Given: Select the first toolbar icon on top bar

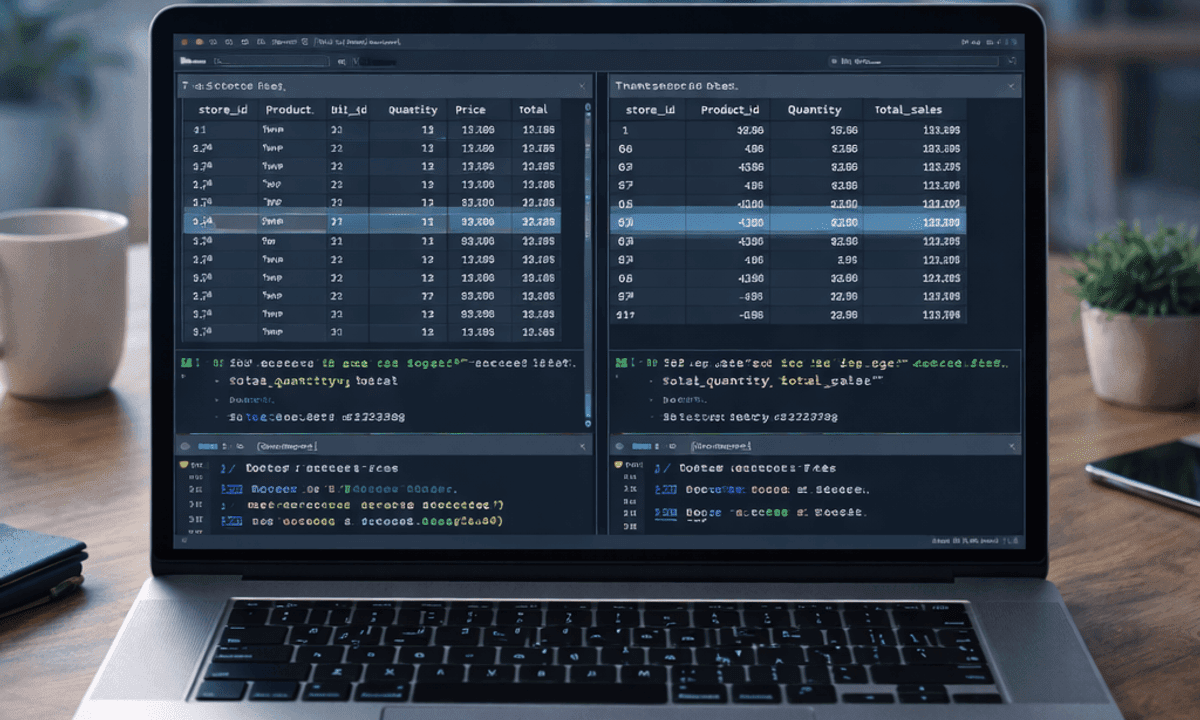Looking at the screenshot, I should (184, 41).
